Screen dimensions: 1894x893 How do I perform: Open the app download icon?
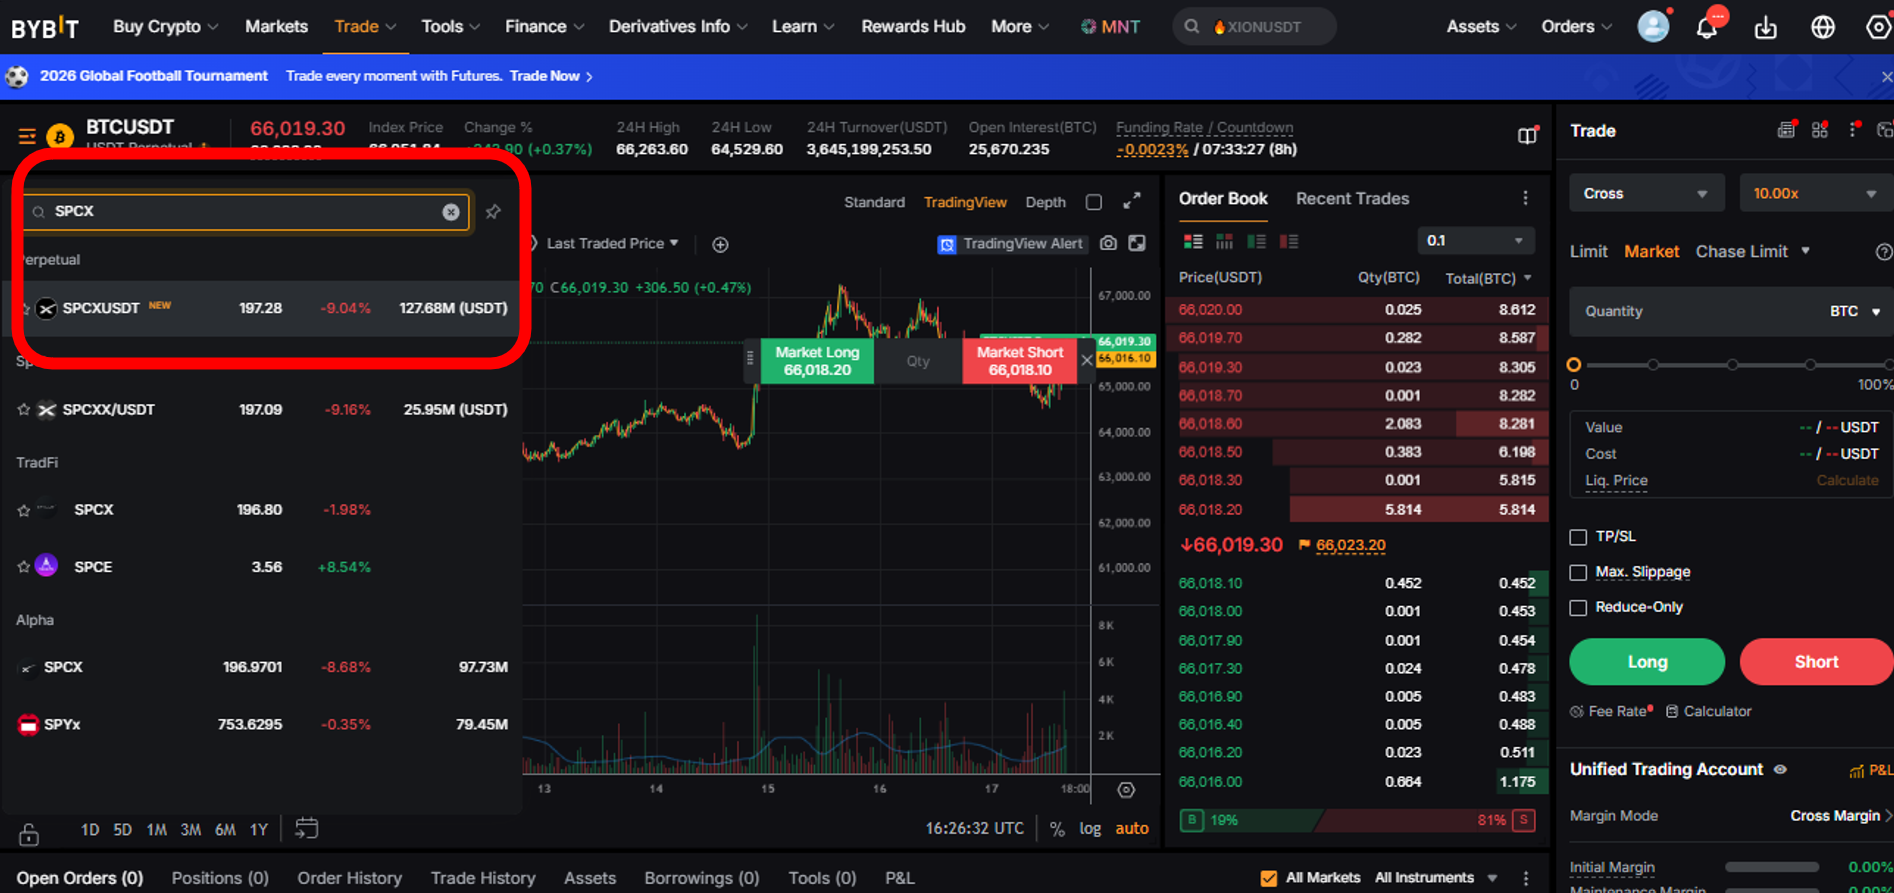point(1765,27)
